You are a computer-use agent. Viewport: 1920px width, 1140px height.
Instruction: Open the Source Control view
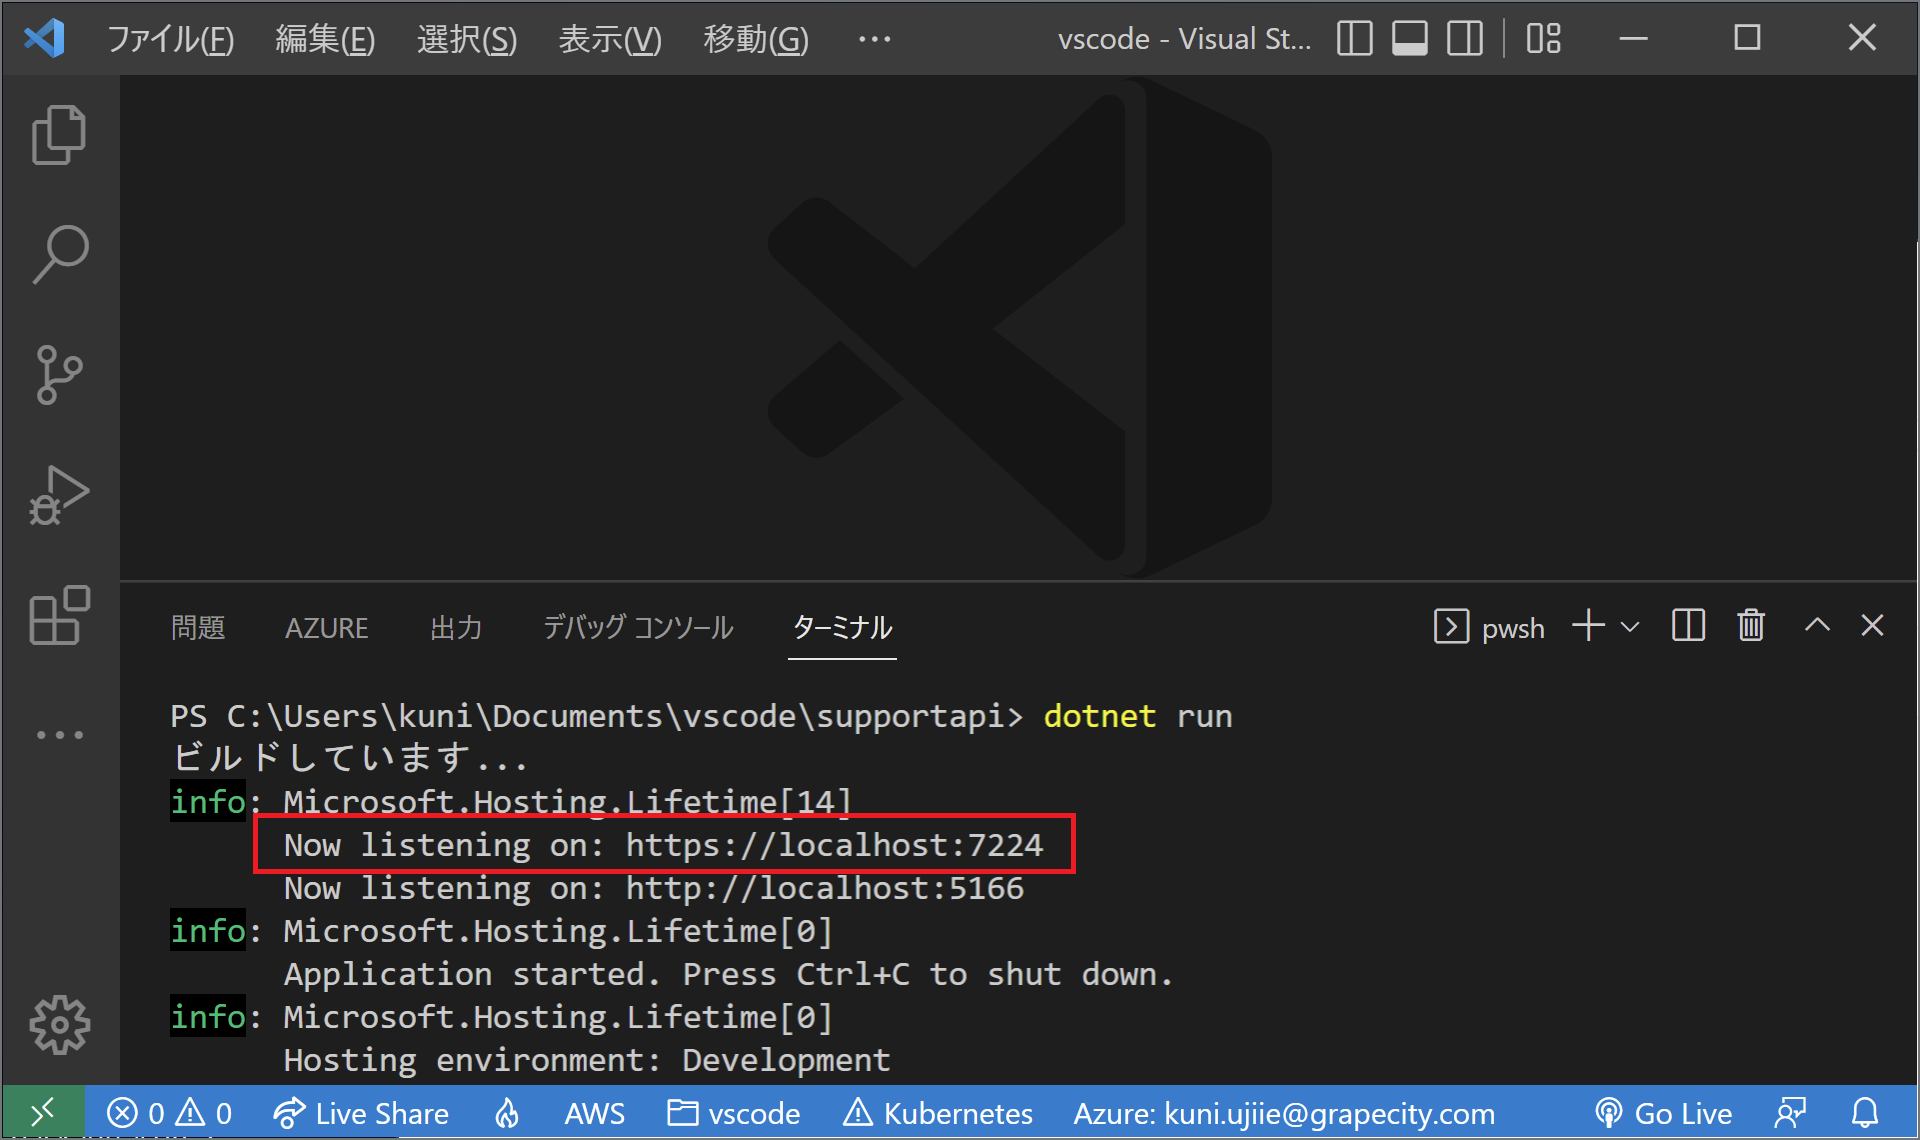60,375
